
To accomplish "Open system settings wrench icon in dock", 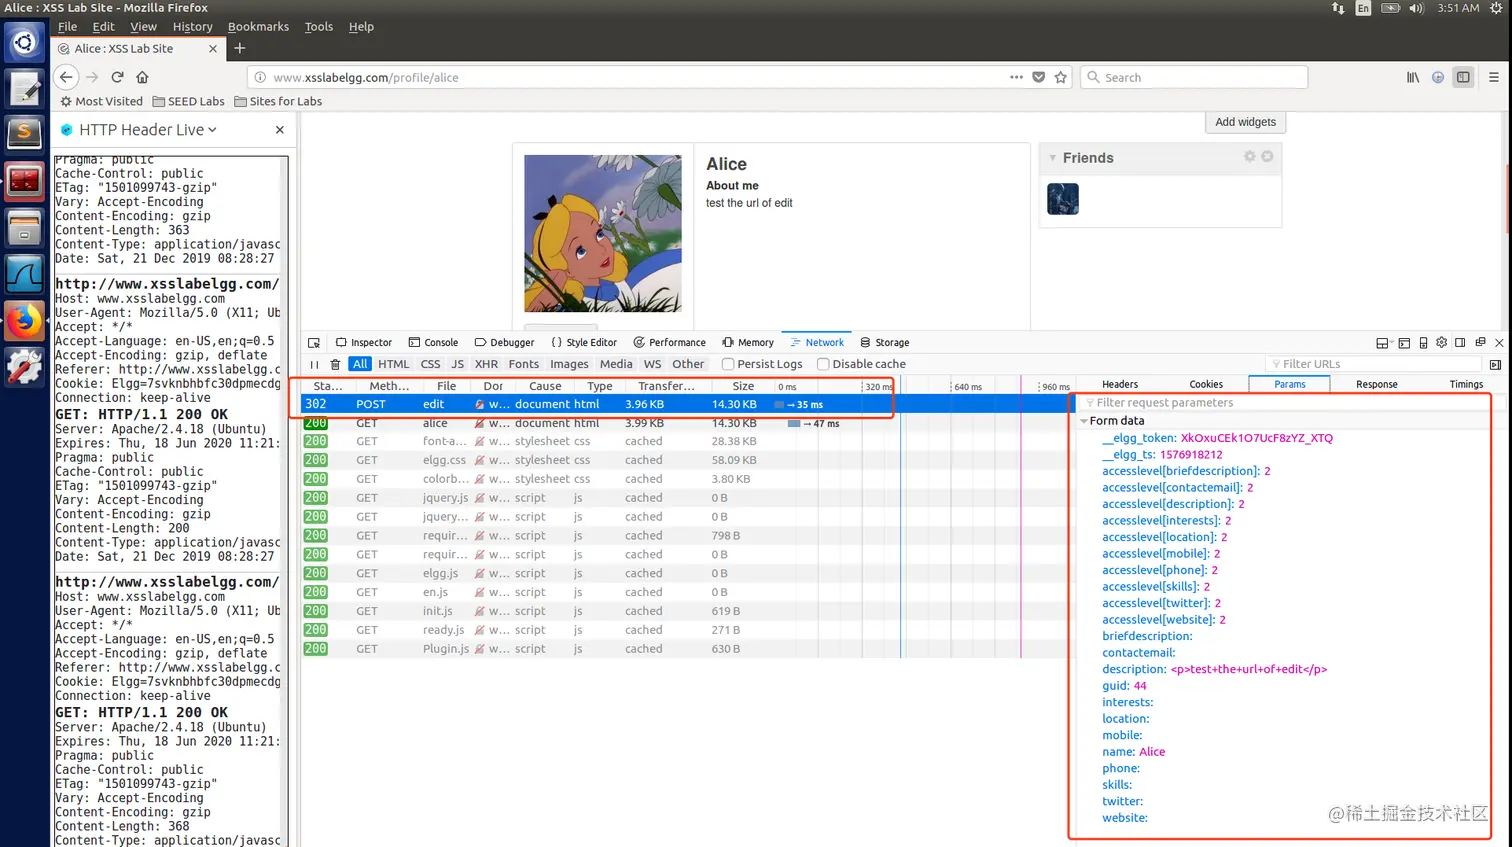I will [24, 368].
